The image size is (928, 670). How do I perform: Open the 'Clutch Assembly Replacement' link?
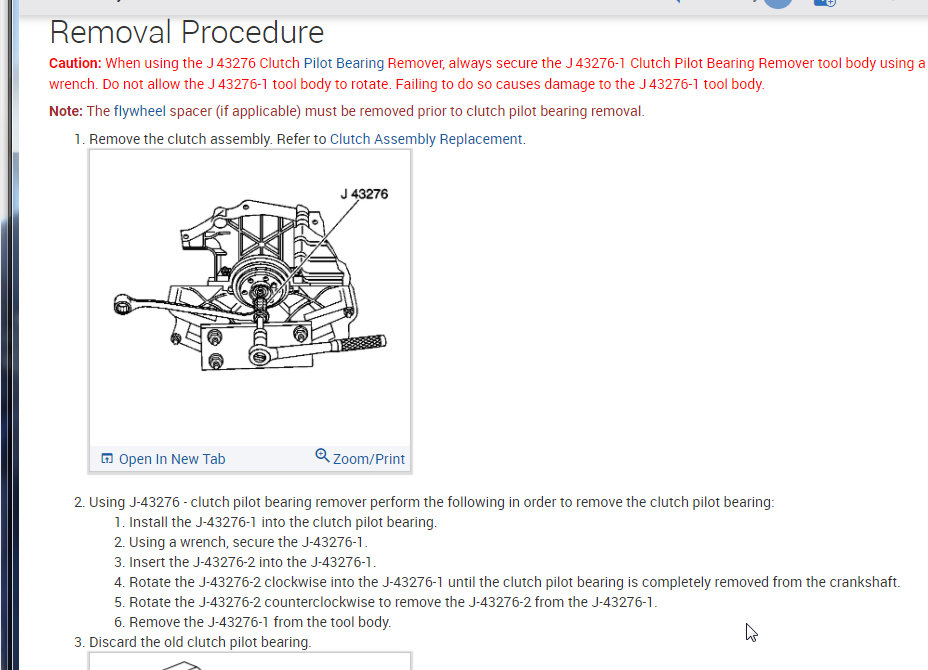coord(426,139)
